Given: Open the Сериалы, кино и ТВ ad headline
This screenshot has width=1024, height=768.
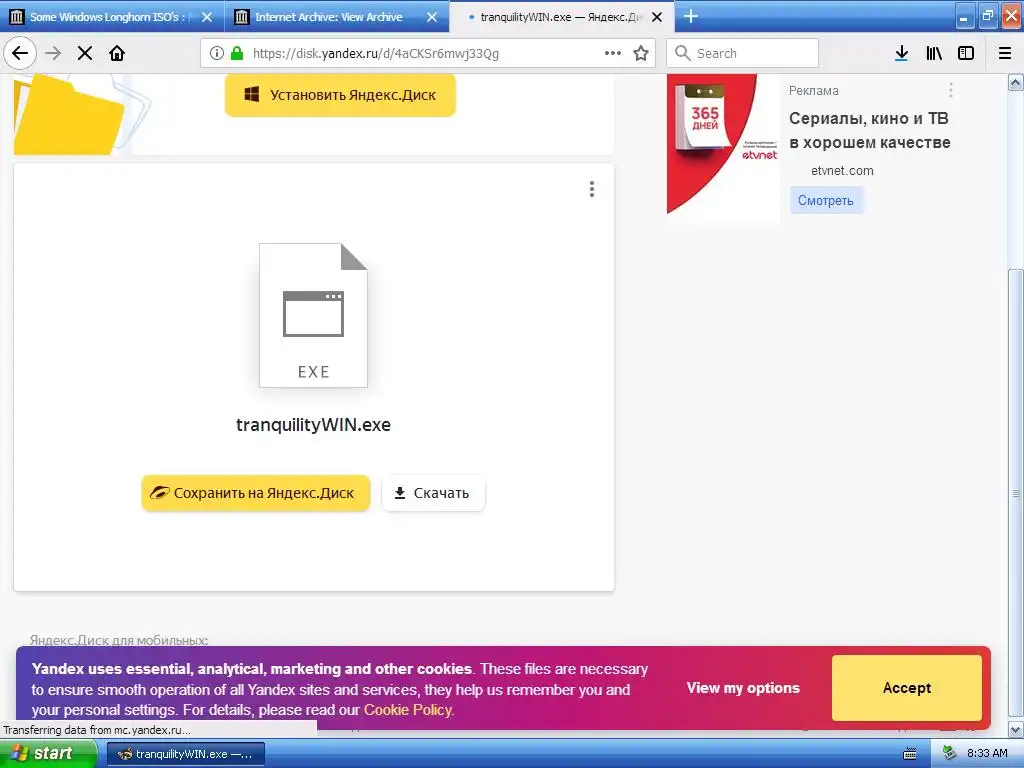Looking at the screenshot, I should [x=869, y=130].
